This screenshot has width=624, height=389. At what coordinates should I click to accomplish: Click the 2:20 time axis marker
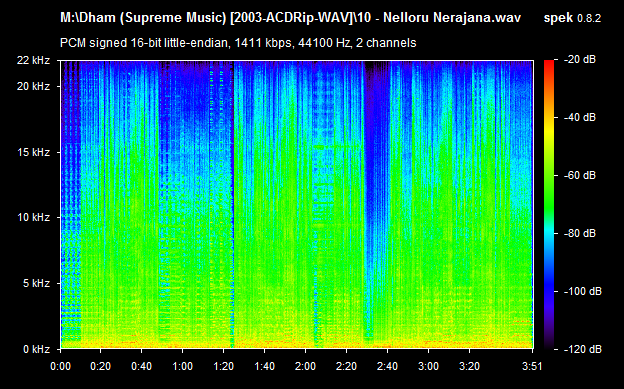pos(347,366)
